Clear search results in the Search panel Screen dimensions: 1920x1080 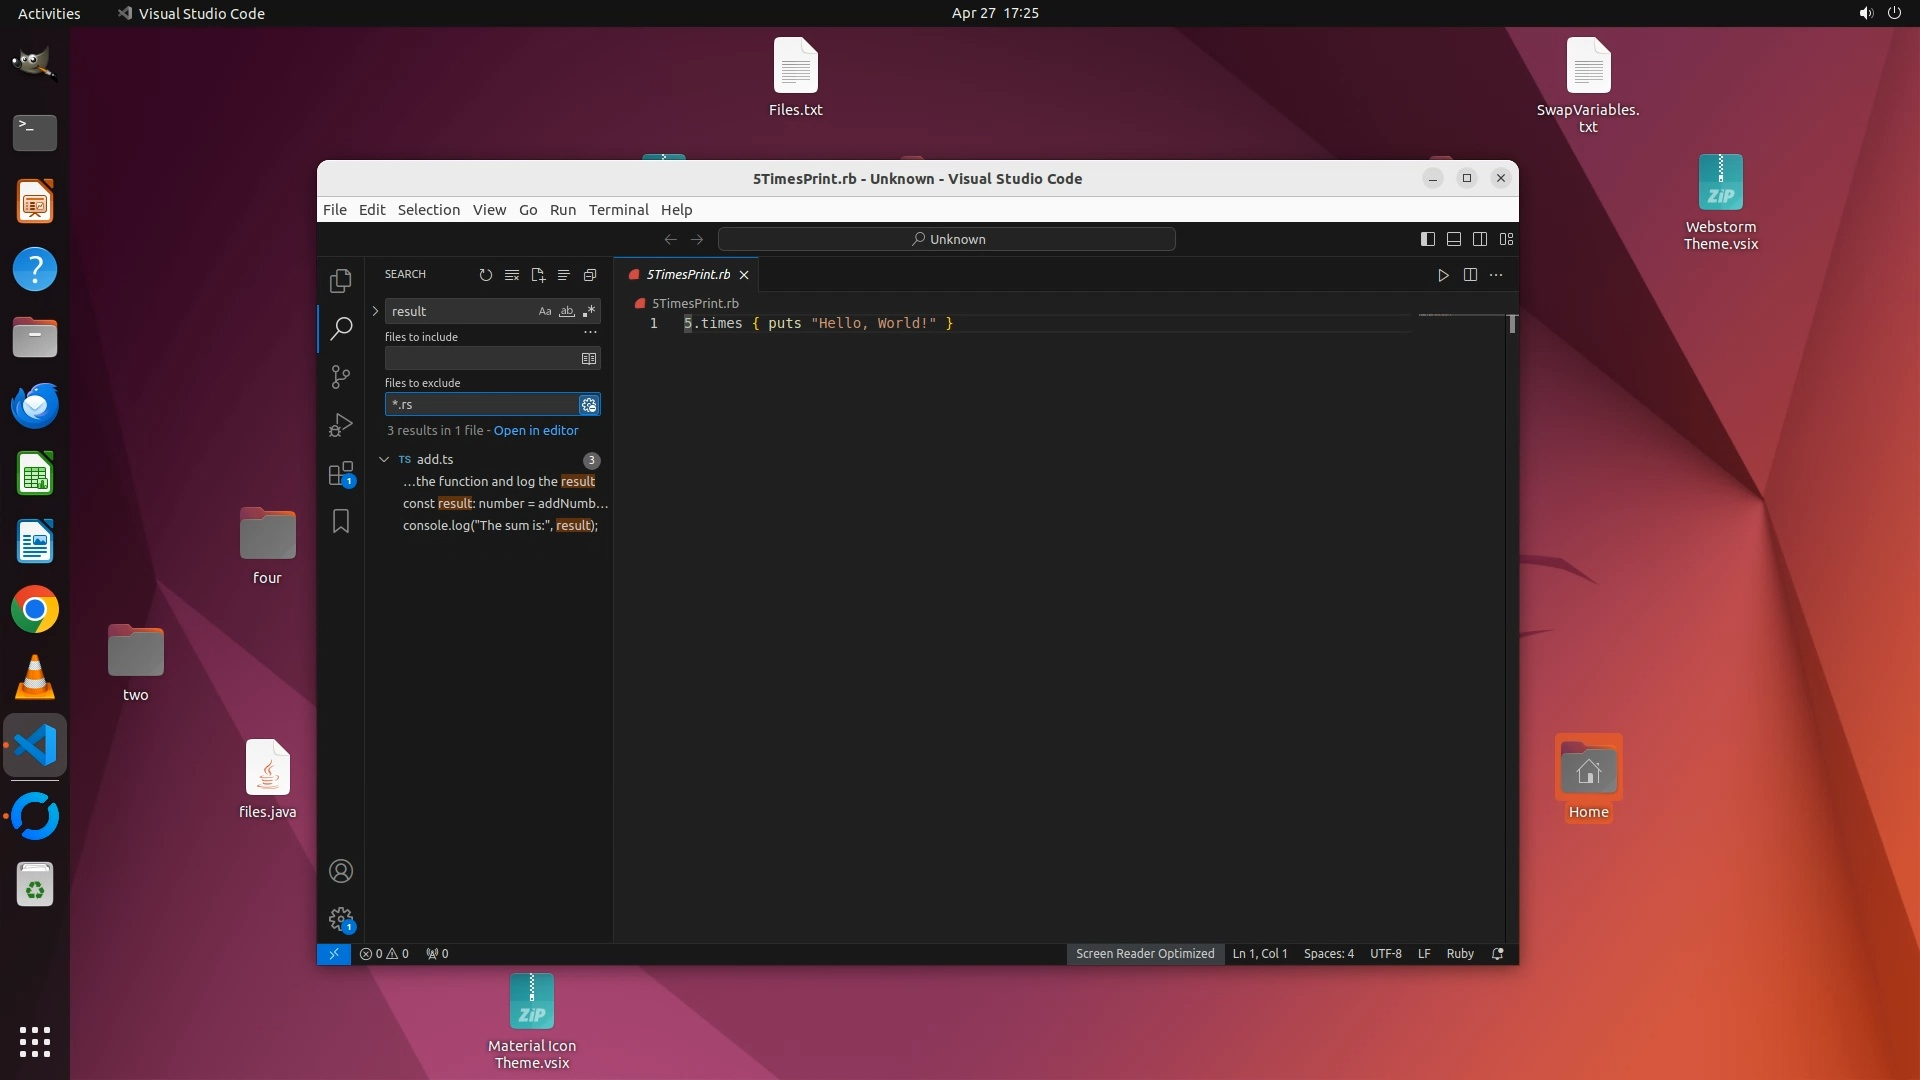(x=512, y=275)
